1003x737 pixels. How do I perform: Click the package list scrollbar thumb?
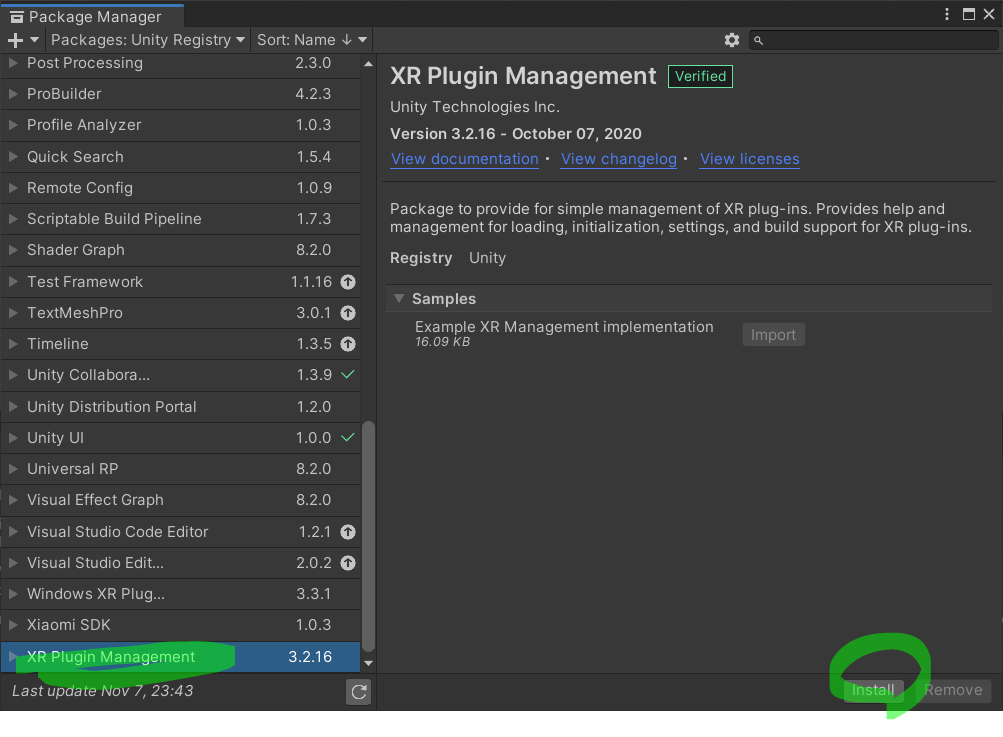[368, 535]
